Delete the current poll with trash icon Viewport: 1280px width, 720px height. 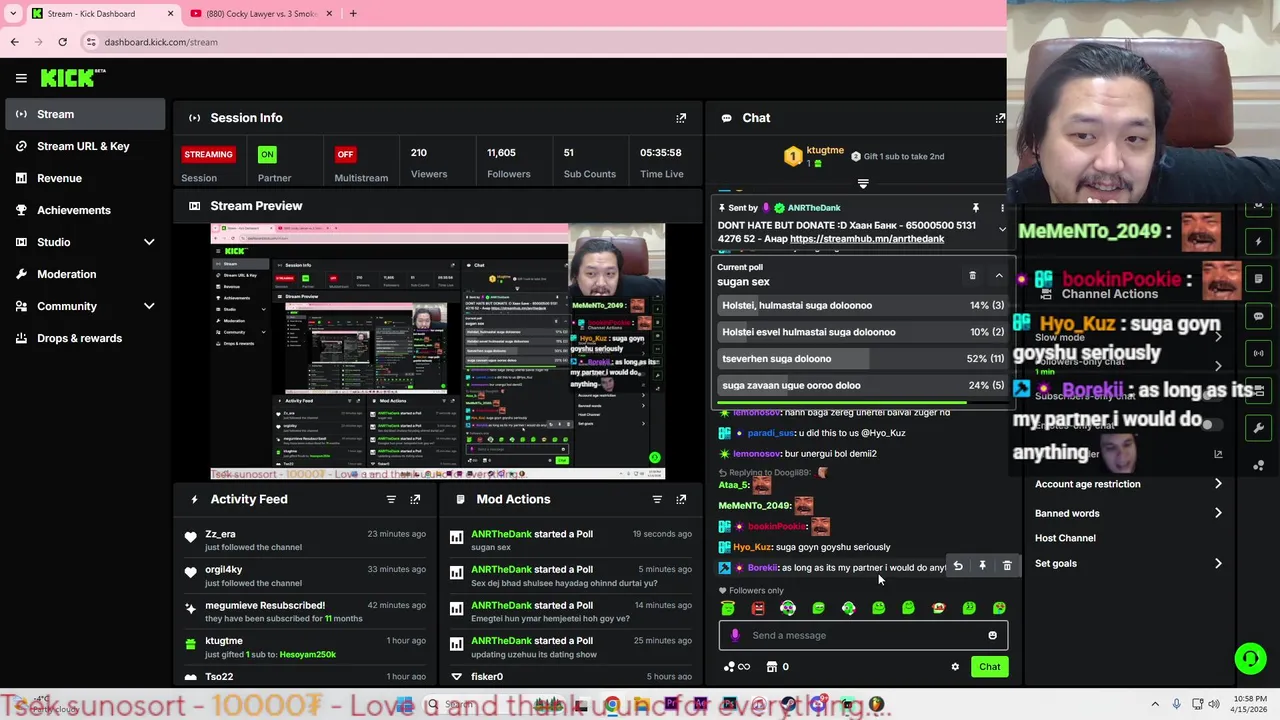(972, 275)
